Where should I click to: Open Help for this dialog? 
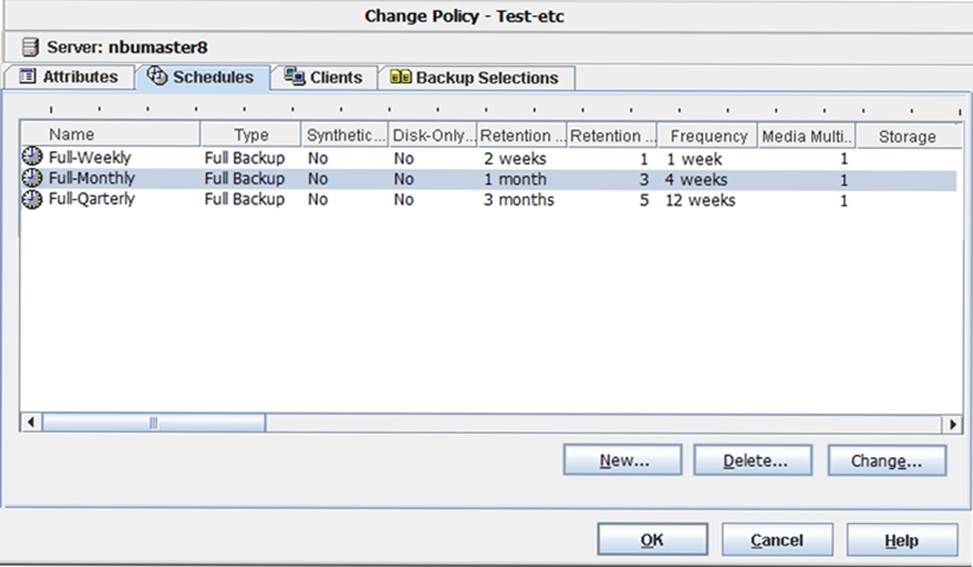(x=902, y=540)
